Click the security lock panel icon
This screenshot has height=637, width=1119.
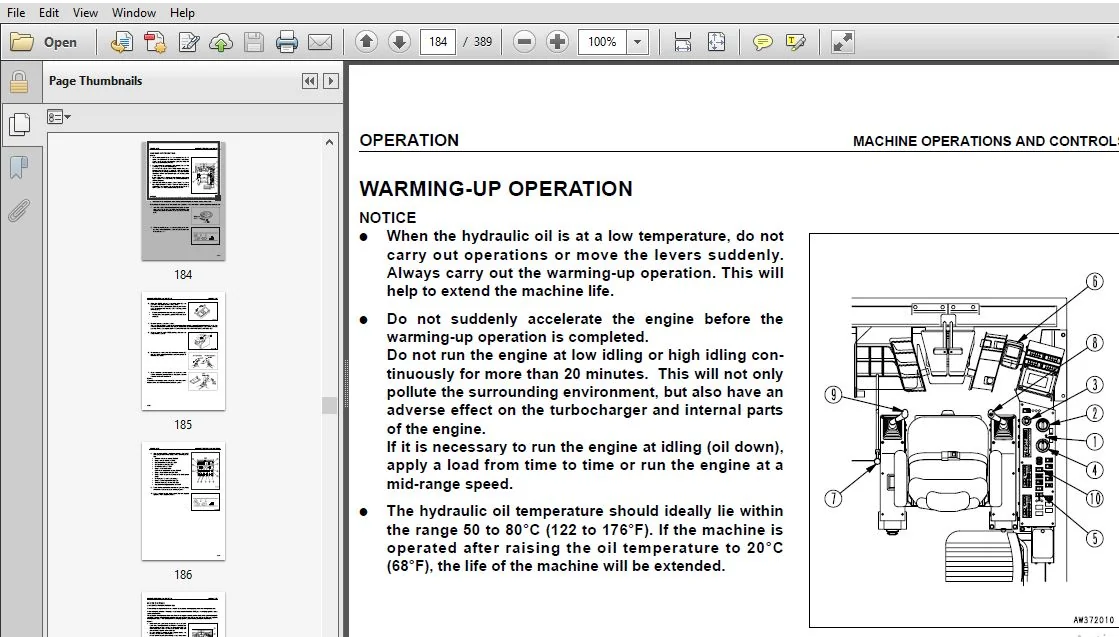[x=19, y=82]
